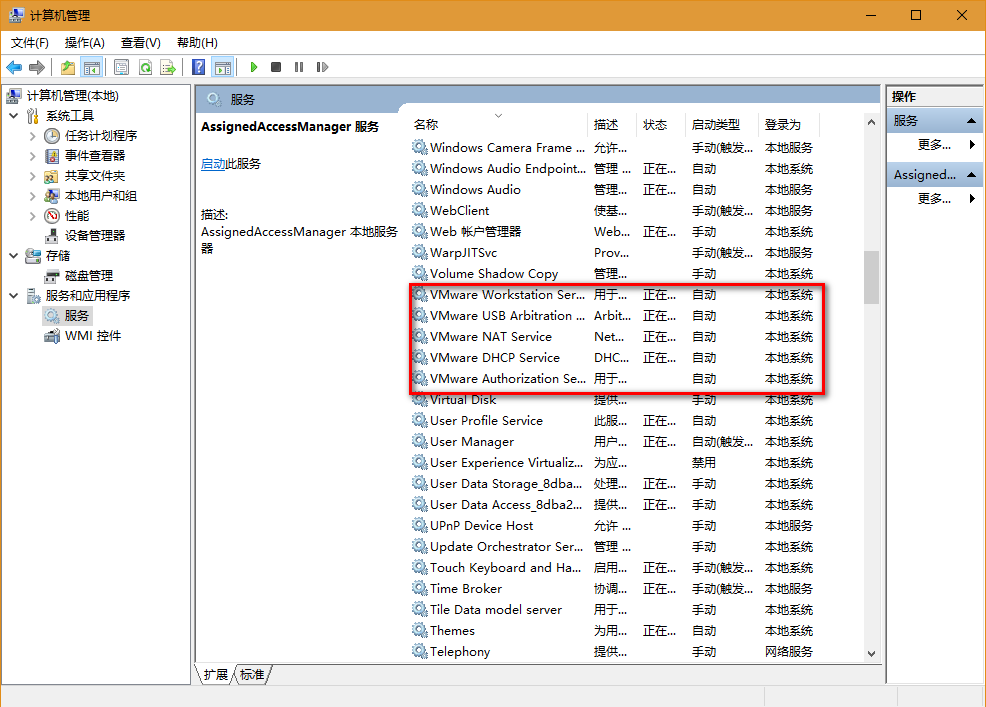This screenshot has width=986, height=707.
Task: Expand the 本地用户和组 chevron
Action: [32, 196]
